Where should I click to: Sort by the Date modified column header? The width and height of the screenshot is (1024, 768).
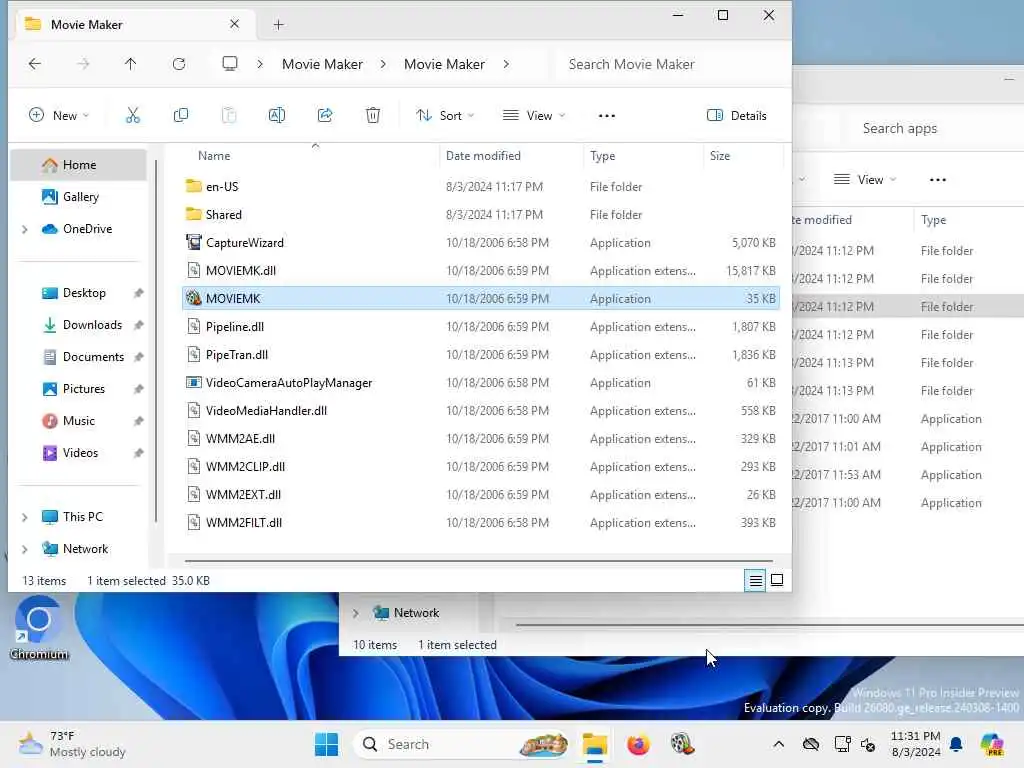point(483,156)
